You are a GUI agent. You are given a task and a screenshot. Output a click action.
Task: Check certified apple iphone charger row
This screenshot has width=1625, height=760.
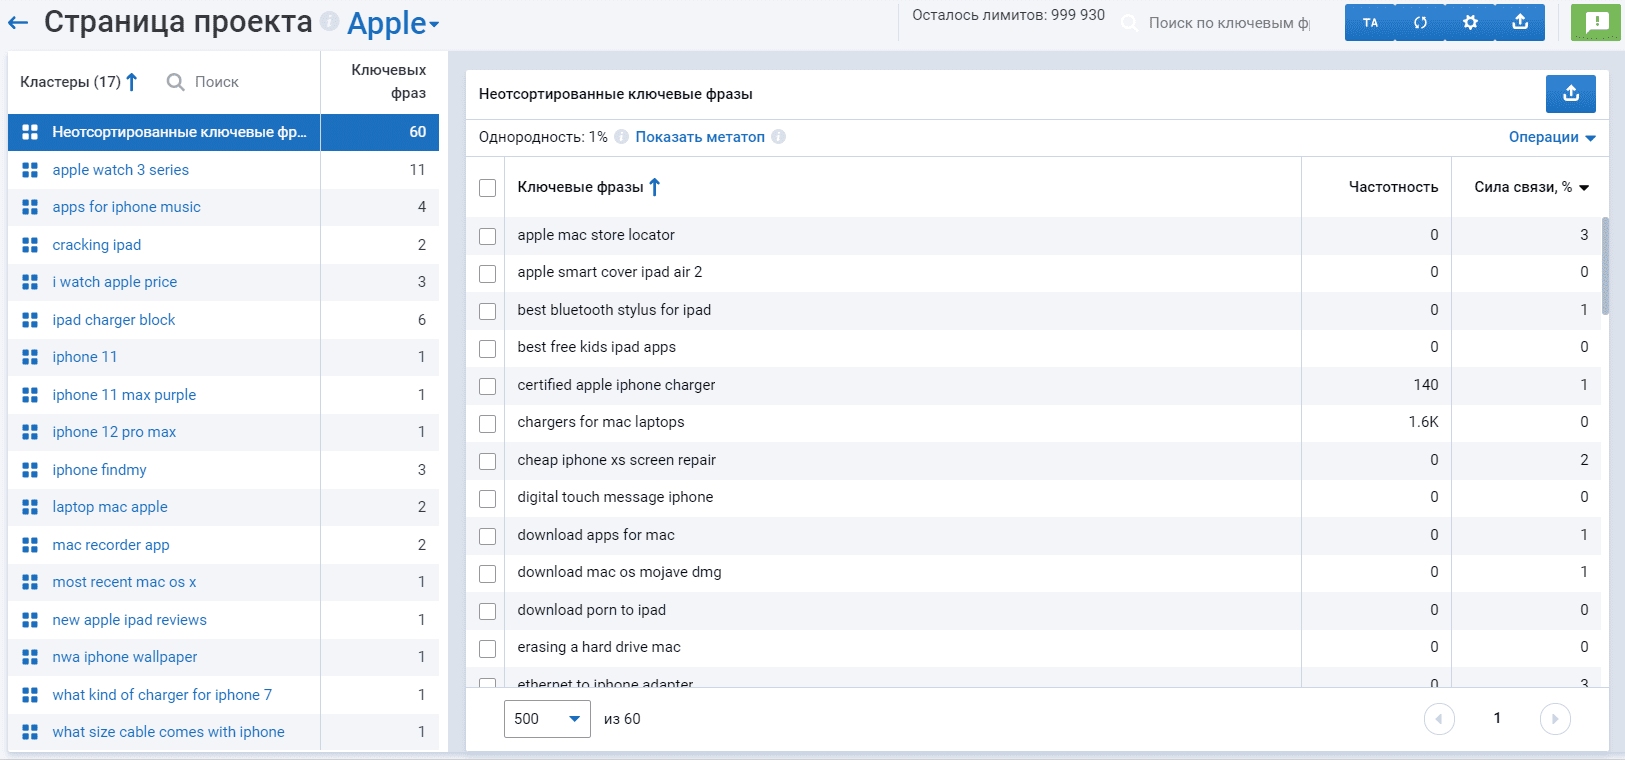[x=487, y=386]
